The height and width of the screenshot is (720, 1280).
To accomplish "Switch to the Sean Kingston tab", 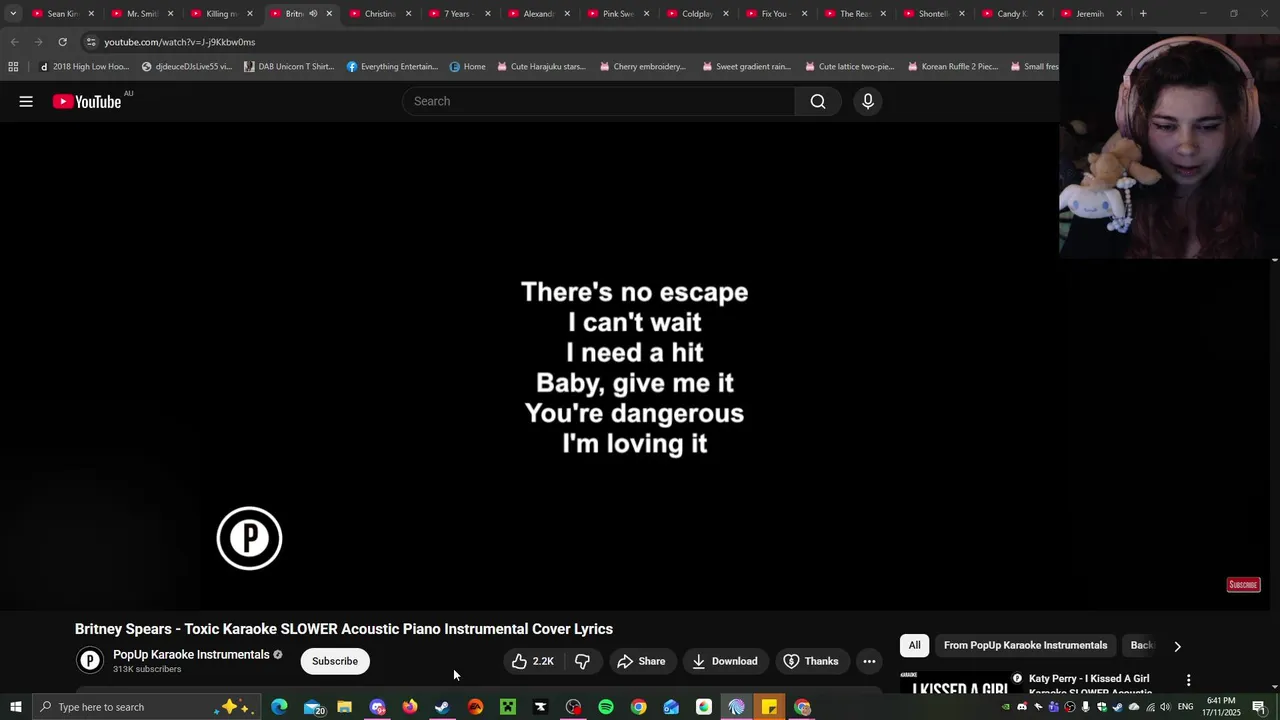I will click(x=62, y=14).
